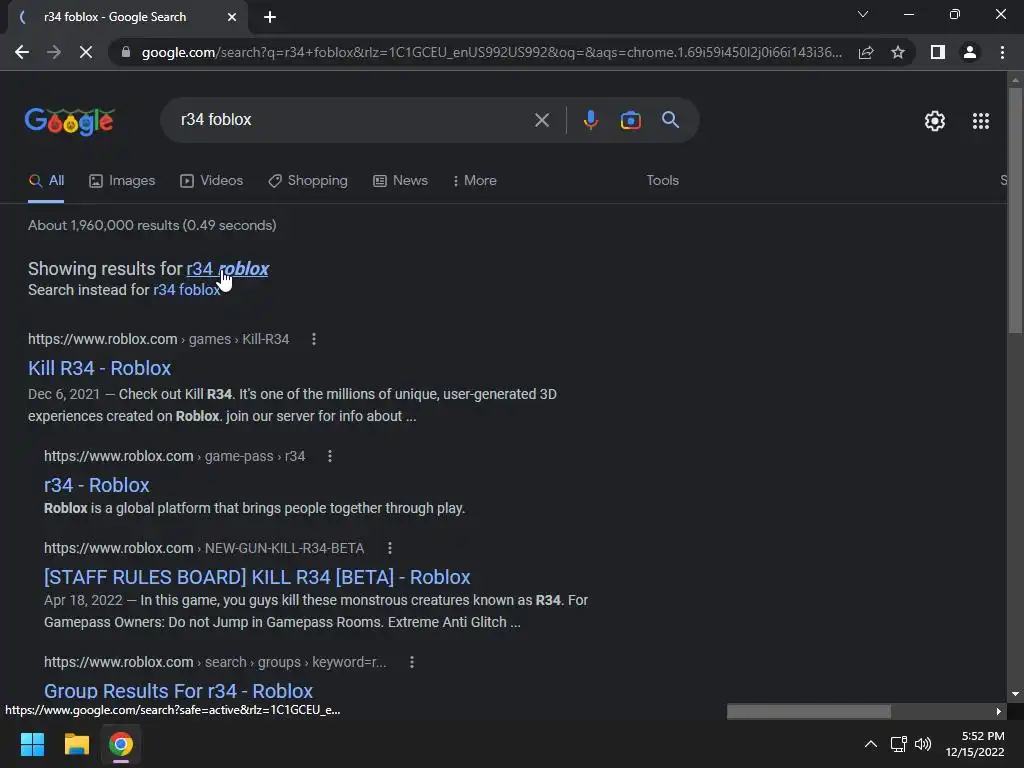The width and height of the screenshot is (1024, 768).
Task: Submit search with magnifier icon
Action: [x=671, y=120]
